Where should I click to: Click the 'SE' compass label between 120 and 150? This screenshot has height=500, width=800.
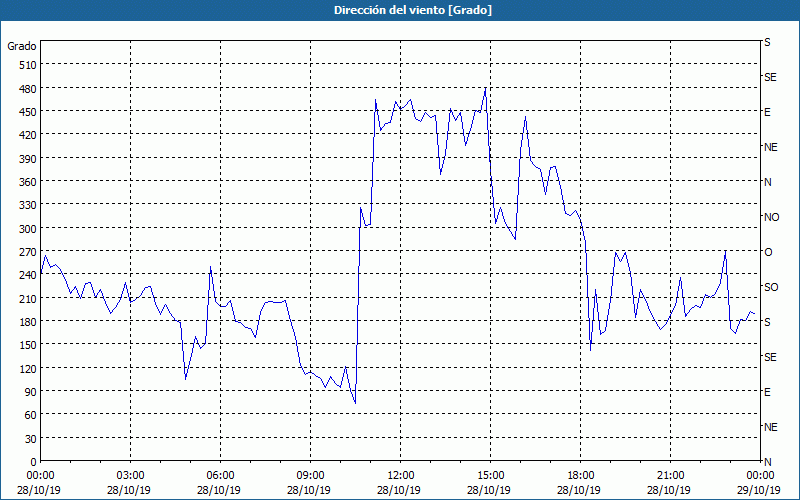(770, 357)
